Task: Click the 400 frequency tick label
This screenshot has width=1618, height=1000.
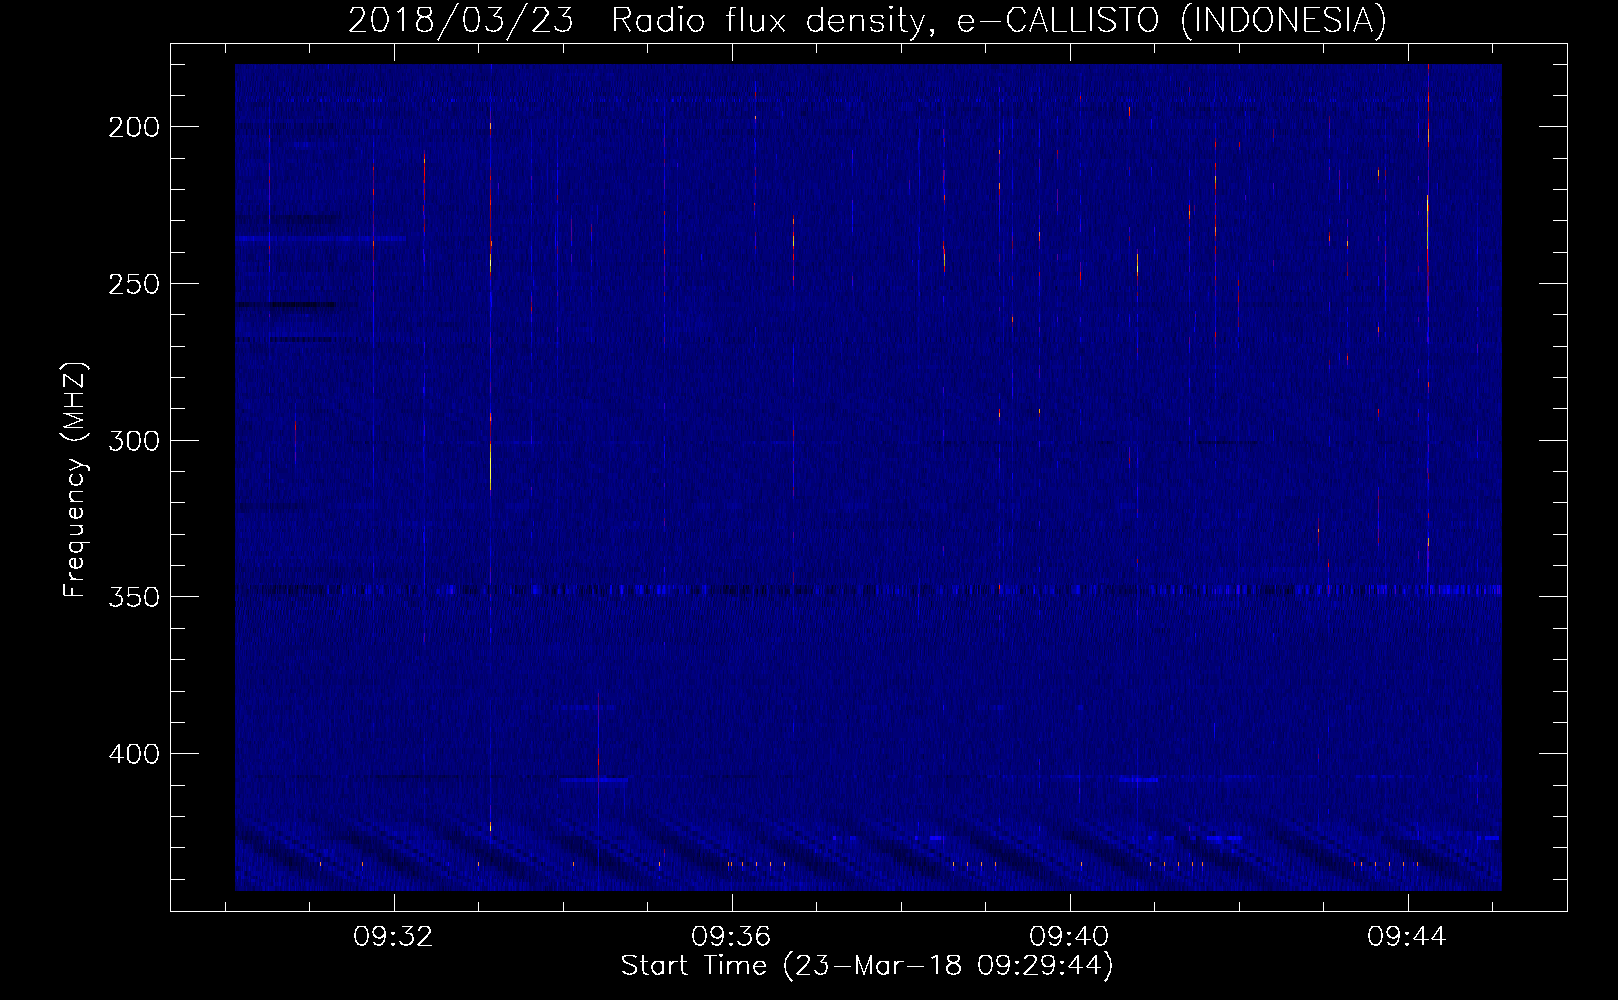Action: tap(133, 754)
